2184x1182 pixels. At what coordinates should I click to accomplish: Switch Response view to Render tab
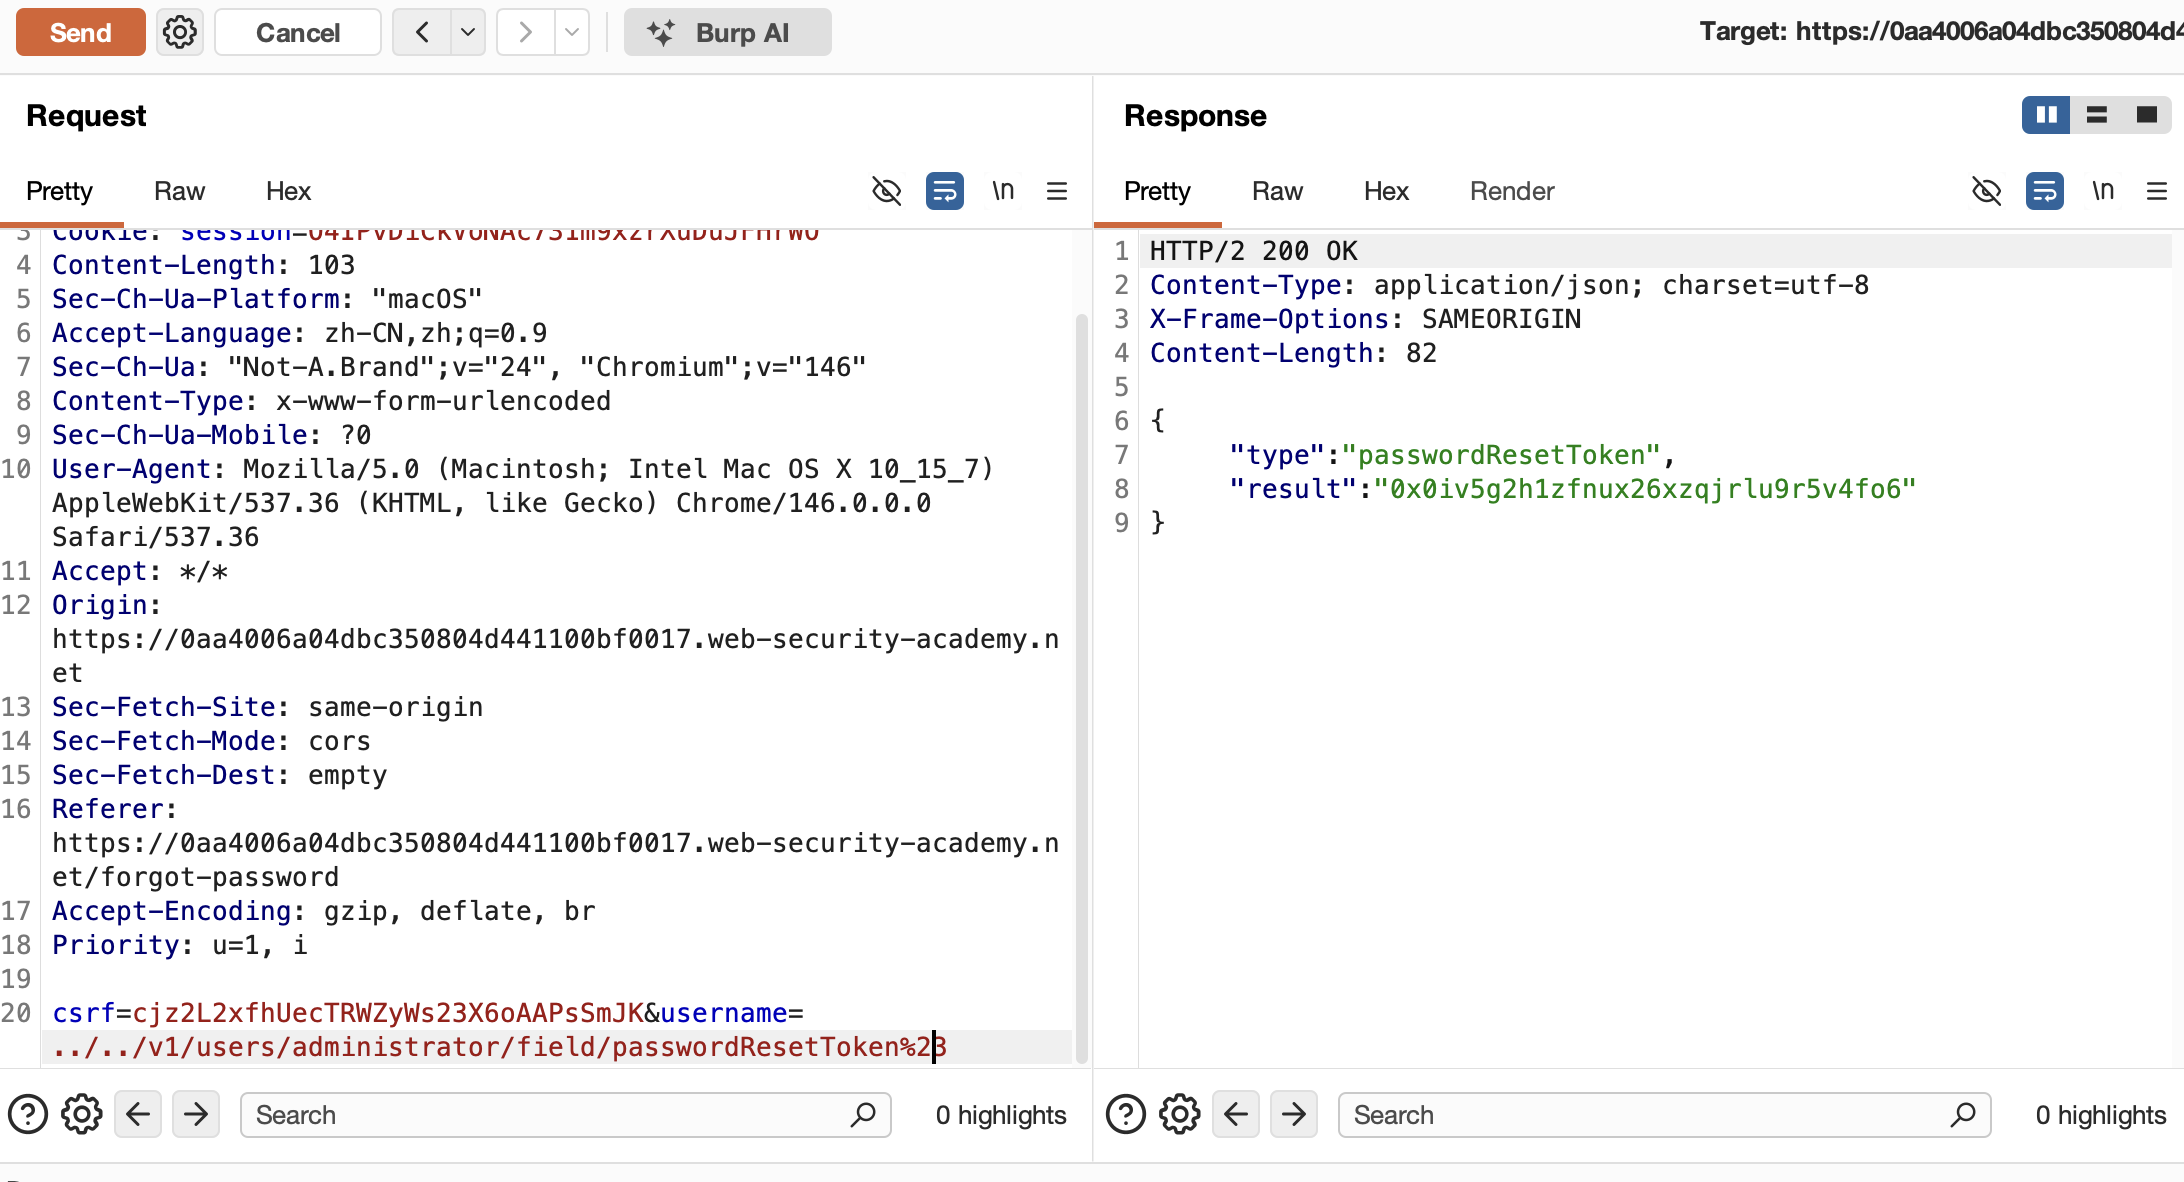(1511, 191)
